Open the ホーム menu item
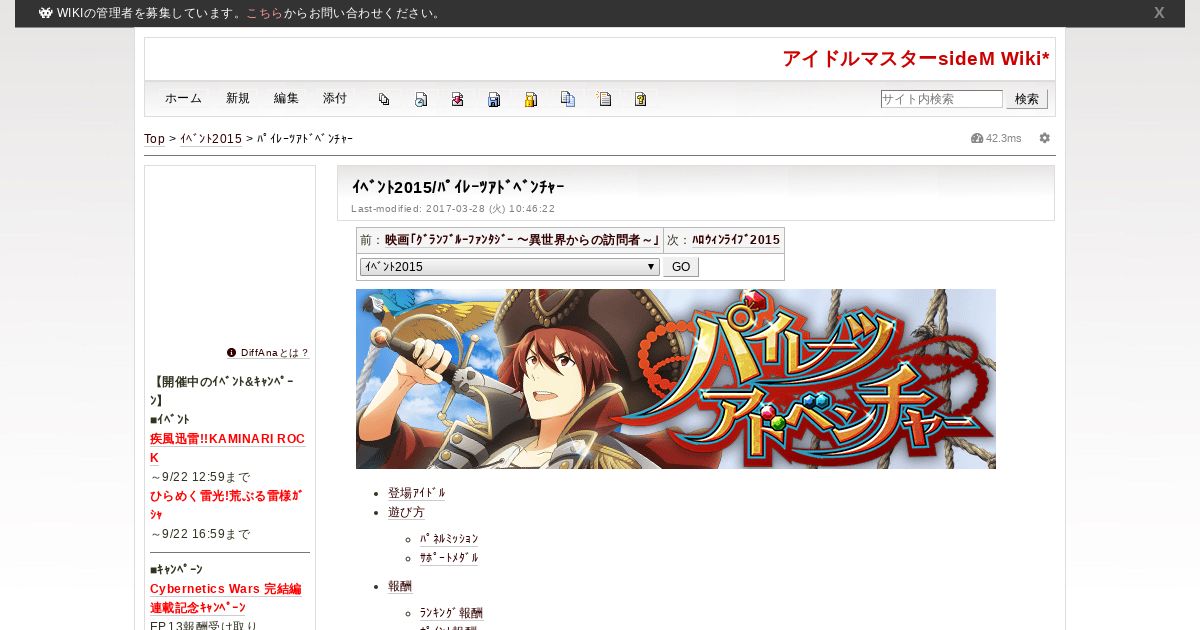This screenshot has width=1200, height=630. [x=183, y=99]
